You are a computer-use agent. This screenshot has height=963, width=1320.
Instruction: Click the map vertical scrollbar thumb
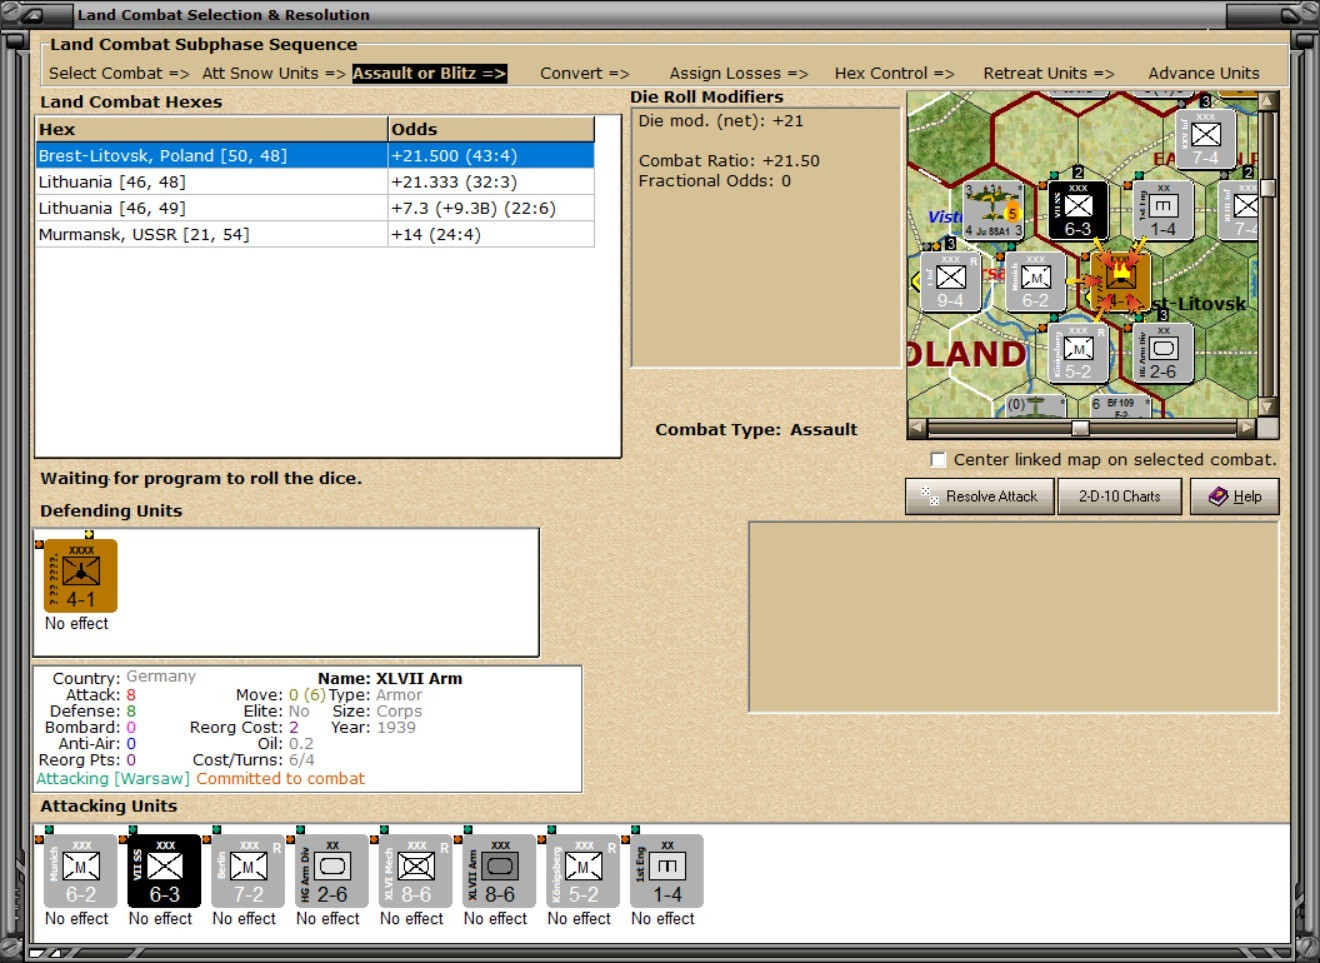[x=1268, y=188]
